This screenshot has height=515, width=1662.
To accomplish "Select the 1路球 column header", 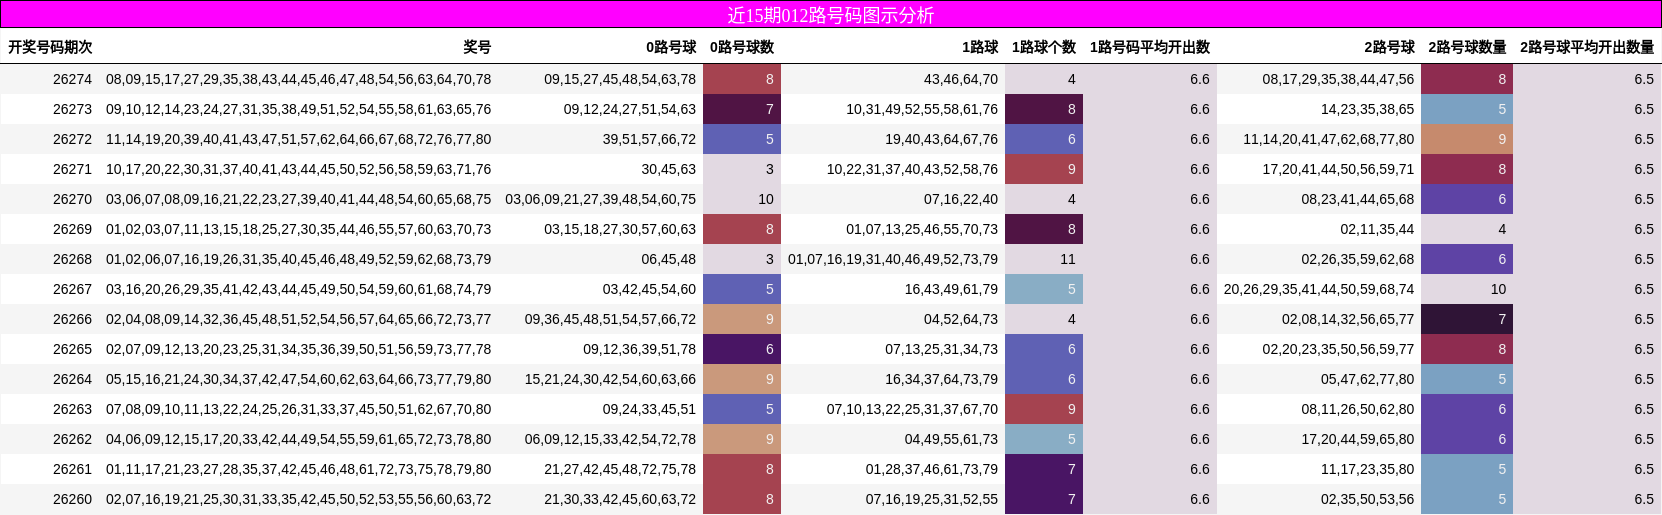I will pos(980,47).
